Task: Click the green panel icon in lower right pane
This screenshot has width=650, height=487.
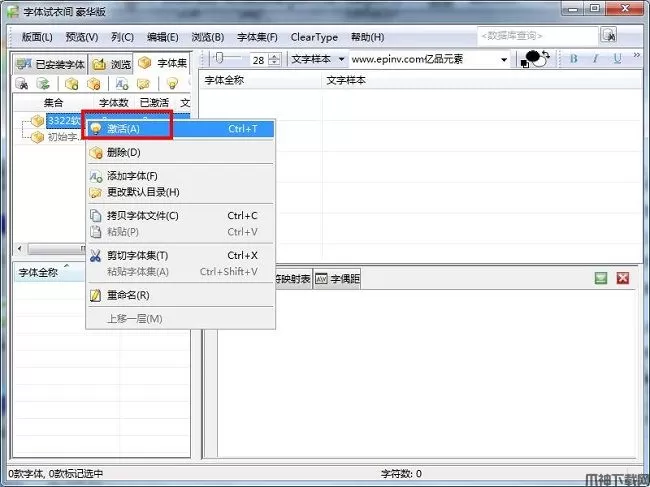Action: click(x=601, y=278)
